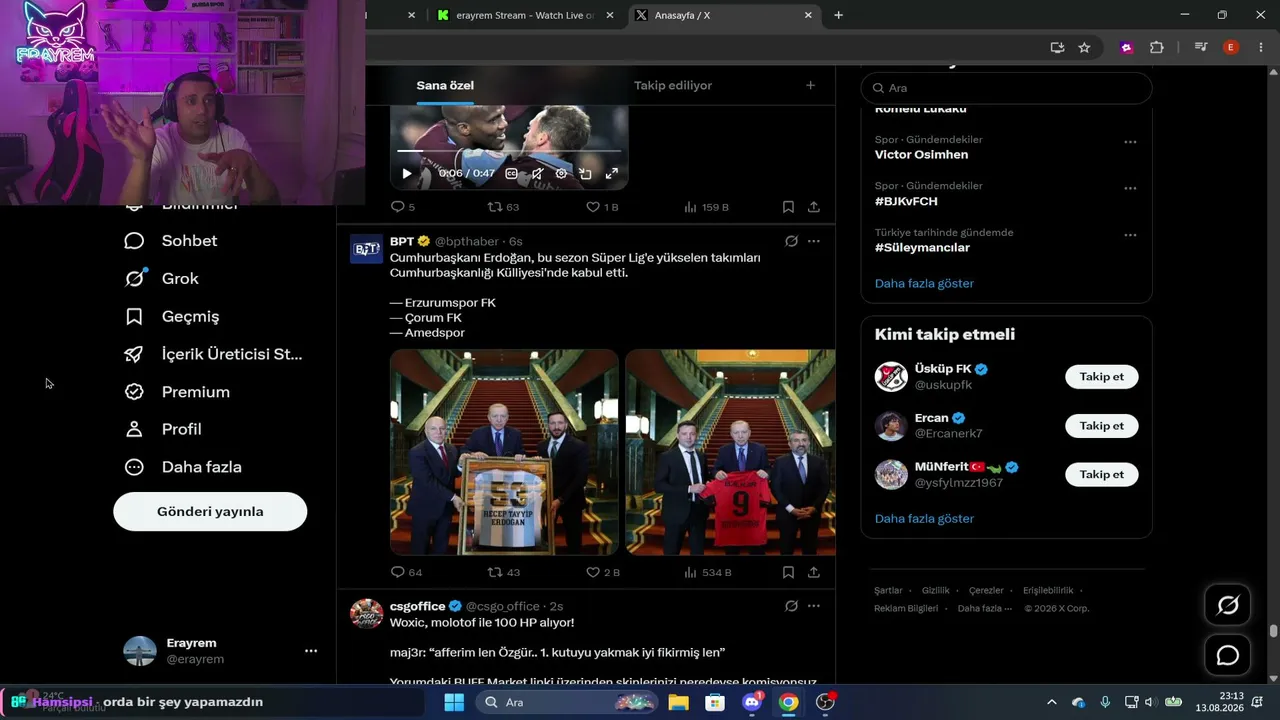Repost the video tweet with 63 reposts

coord(502,207)
